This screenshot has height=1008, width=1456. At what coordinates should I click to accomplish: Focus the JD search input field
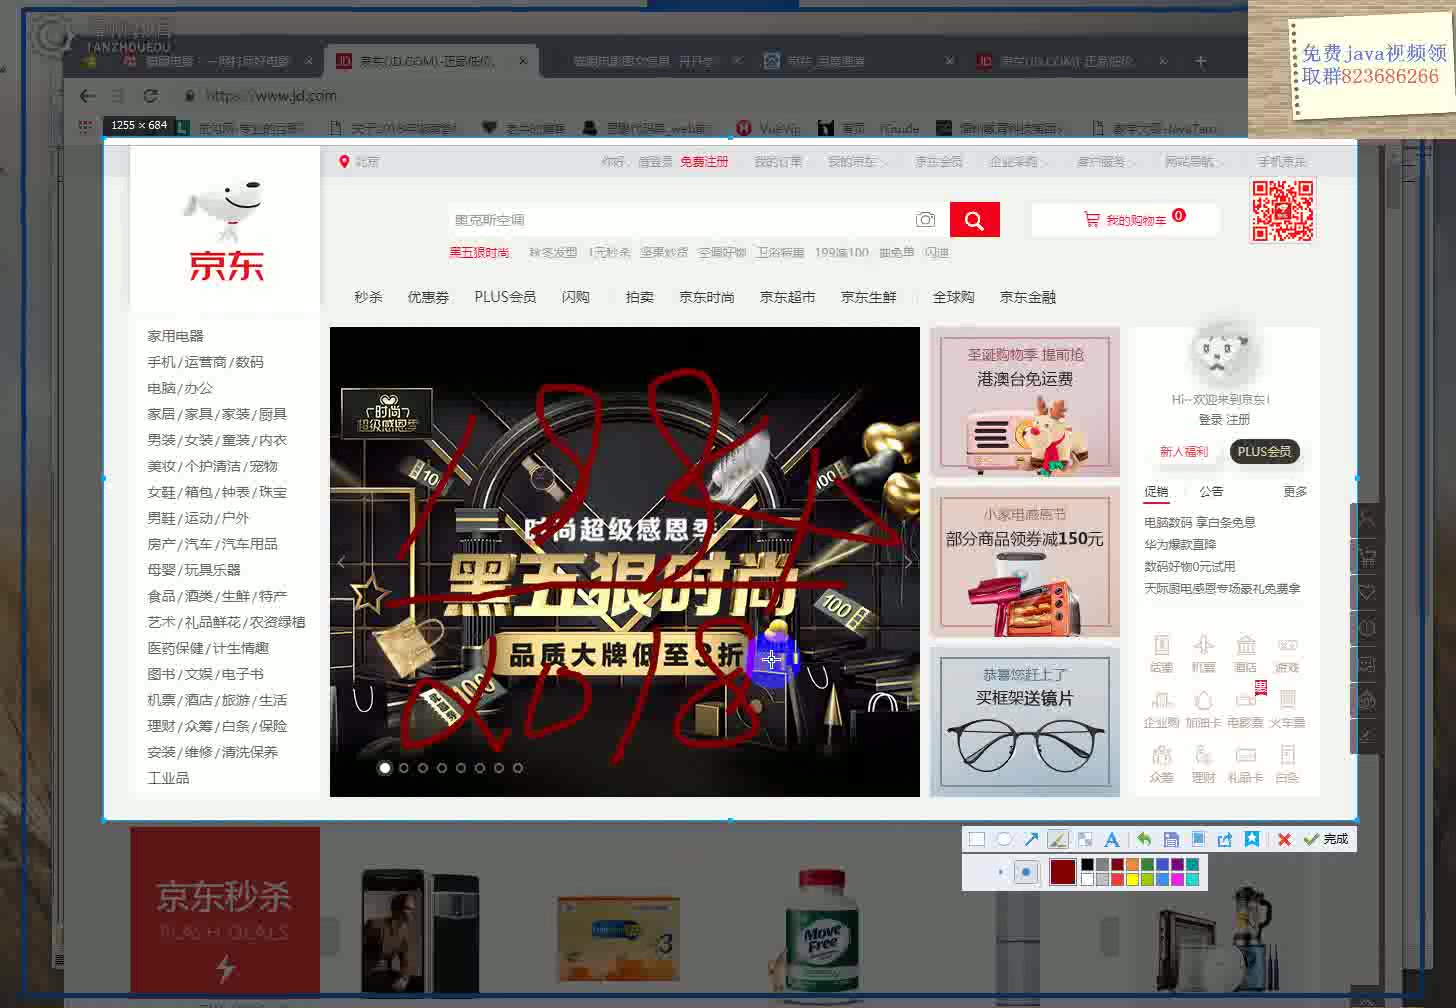[680, 220]
